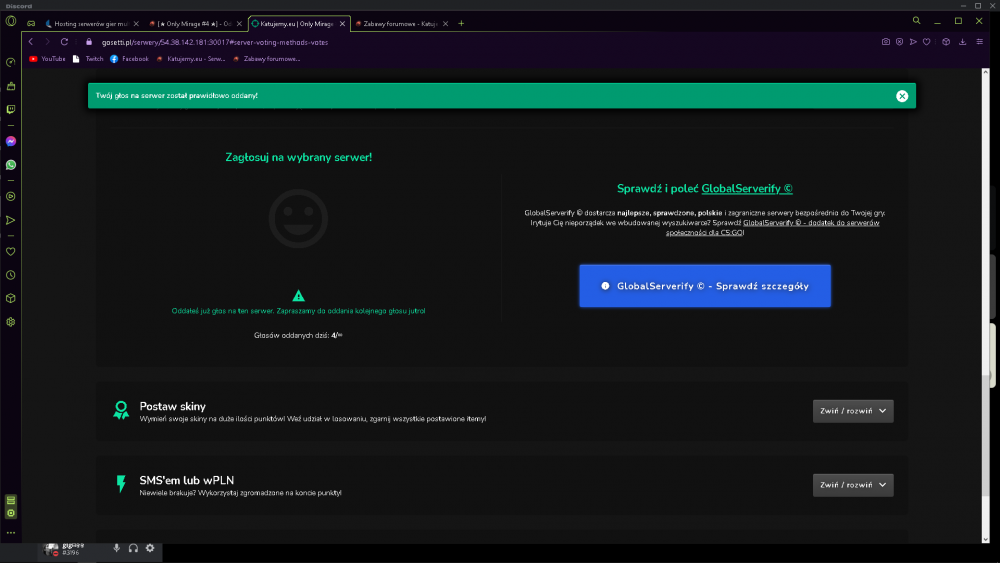
Task: Mute microphone in Discord panel
Action: coord(117,548)
